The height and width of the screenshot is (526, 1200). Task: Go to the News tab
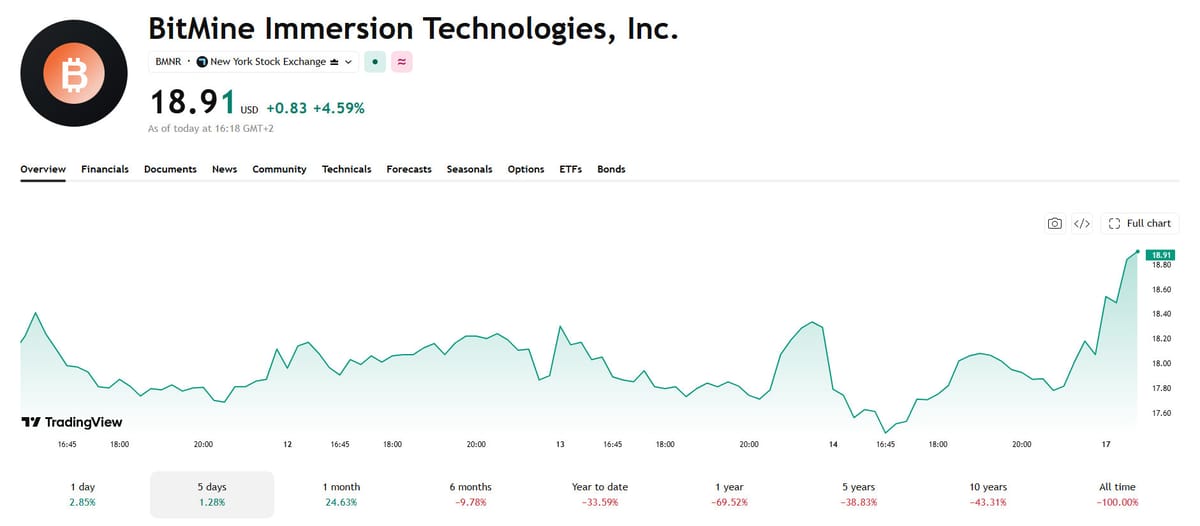(224, 169)
